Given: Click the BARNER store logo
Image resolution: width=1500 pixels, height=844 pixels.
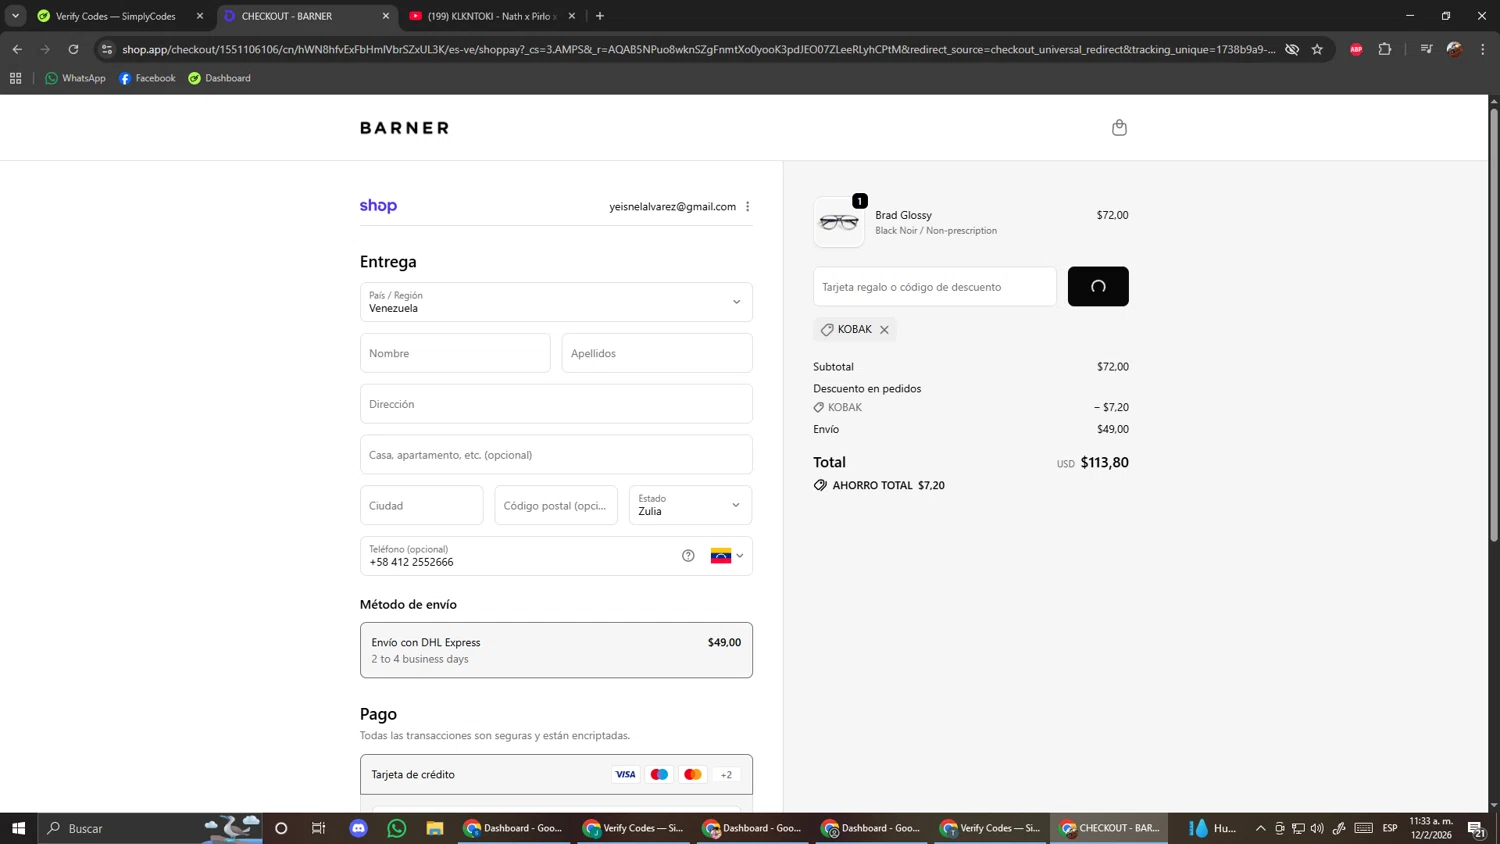Looking at the screenshot, I should 404,128.
